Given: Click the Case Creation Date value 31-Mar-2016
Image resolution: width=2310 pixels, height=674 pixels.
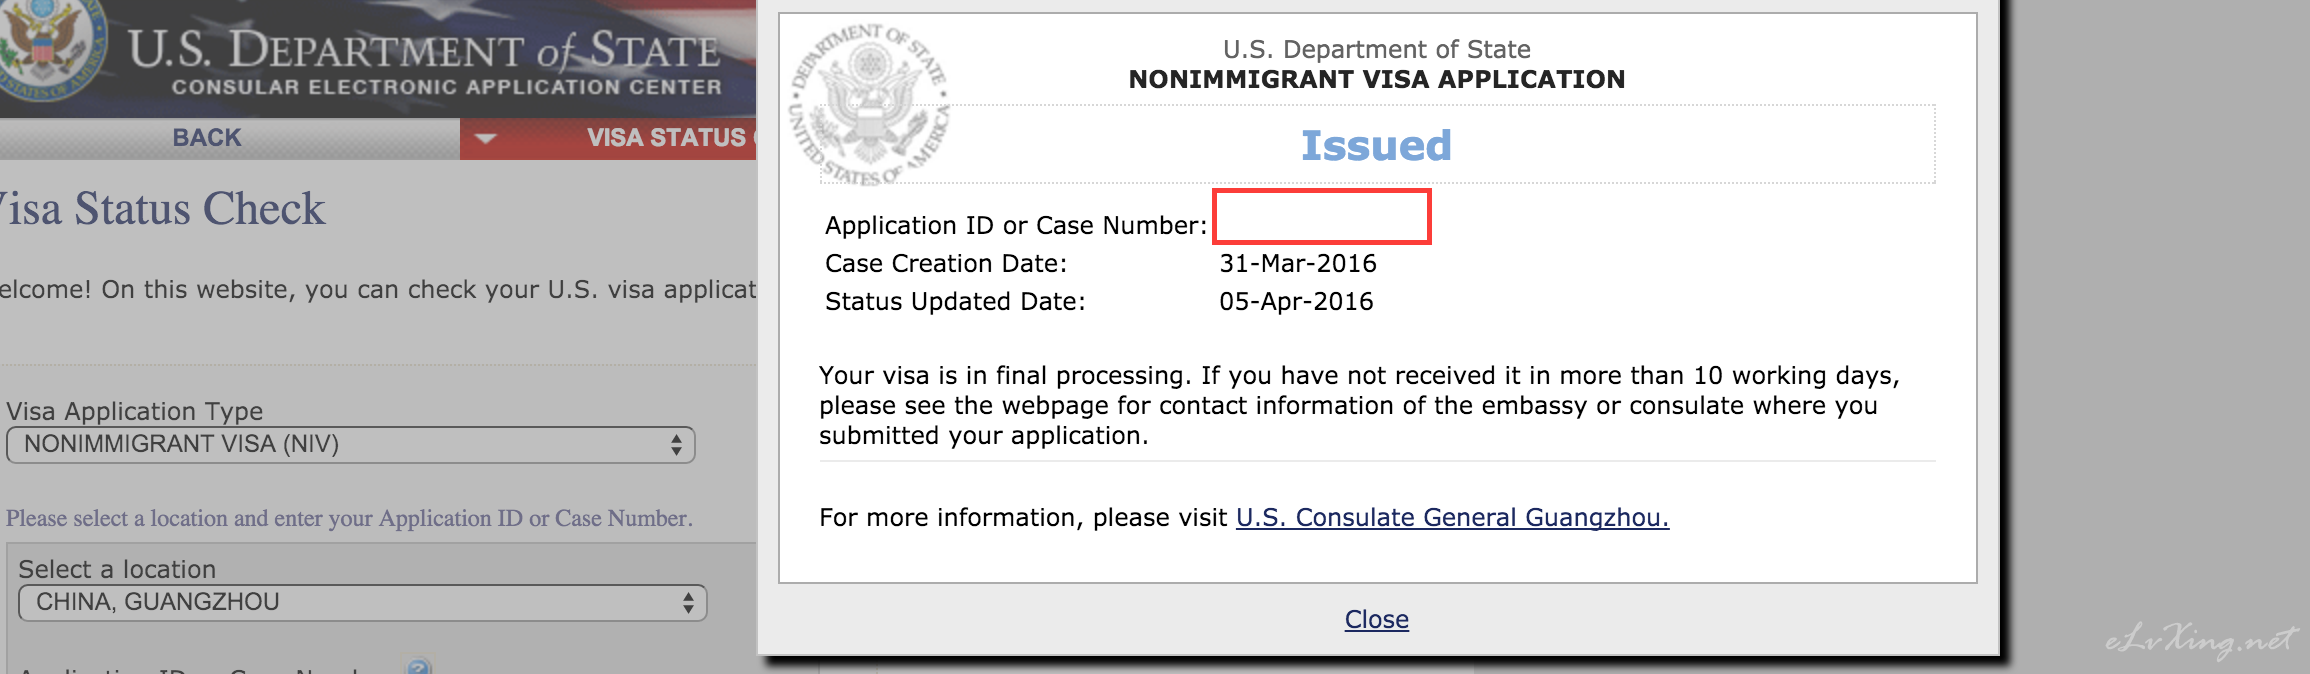Looking at the screenshot, I should [1298, 264].
